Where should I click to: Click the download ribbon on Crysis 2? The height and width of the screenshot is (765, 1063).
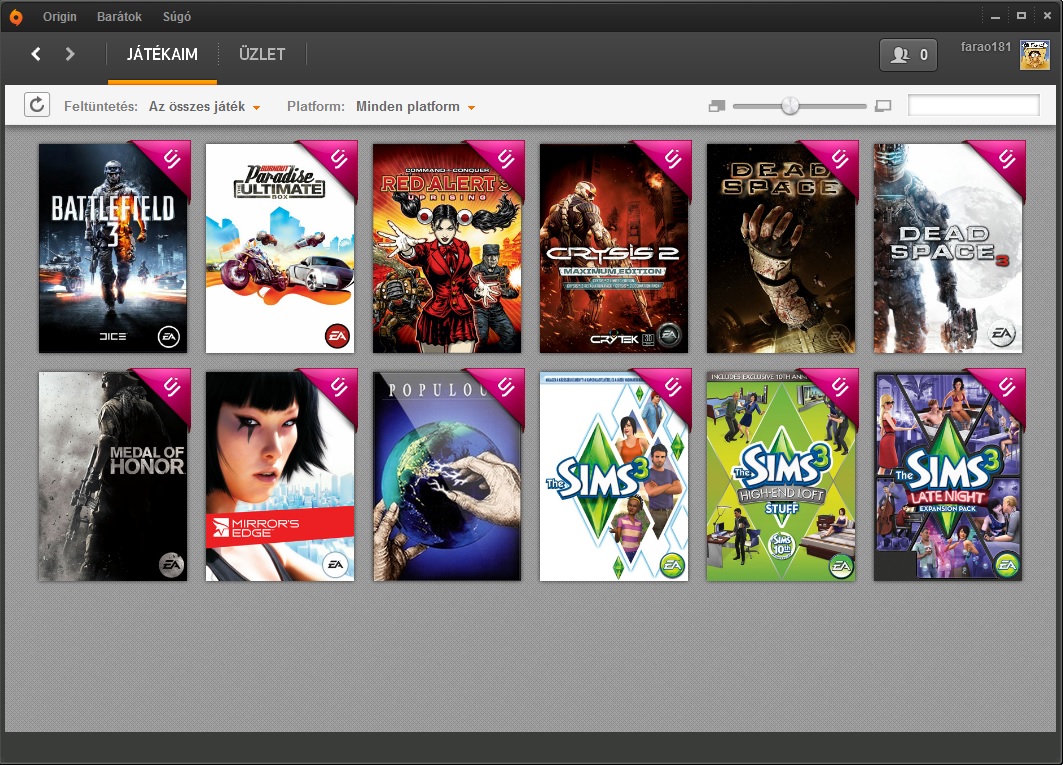click(669, 163)
